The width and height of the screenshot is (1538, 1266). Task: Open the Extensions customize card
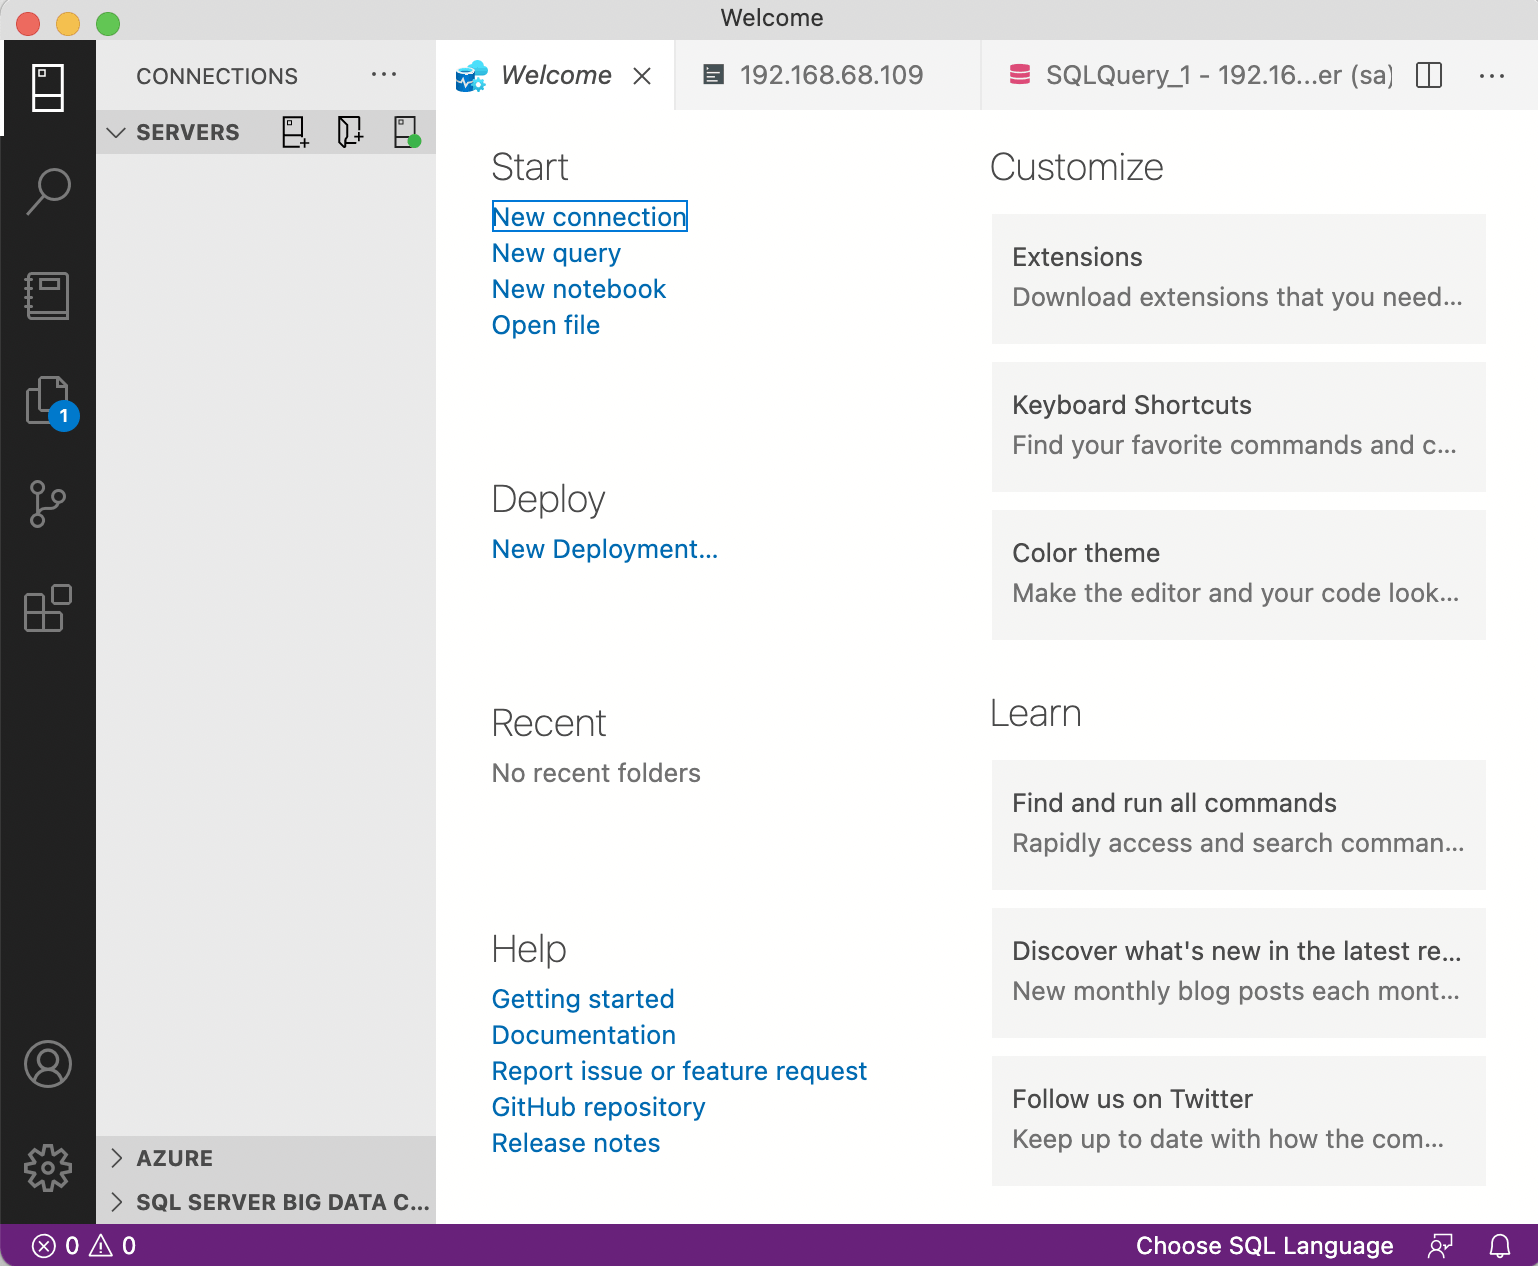1238,279
